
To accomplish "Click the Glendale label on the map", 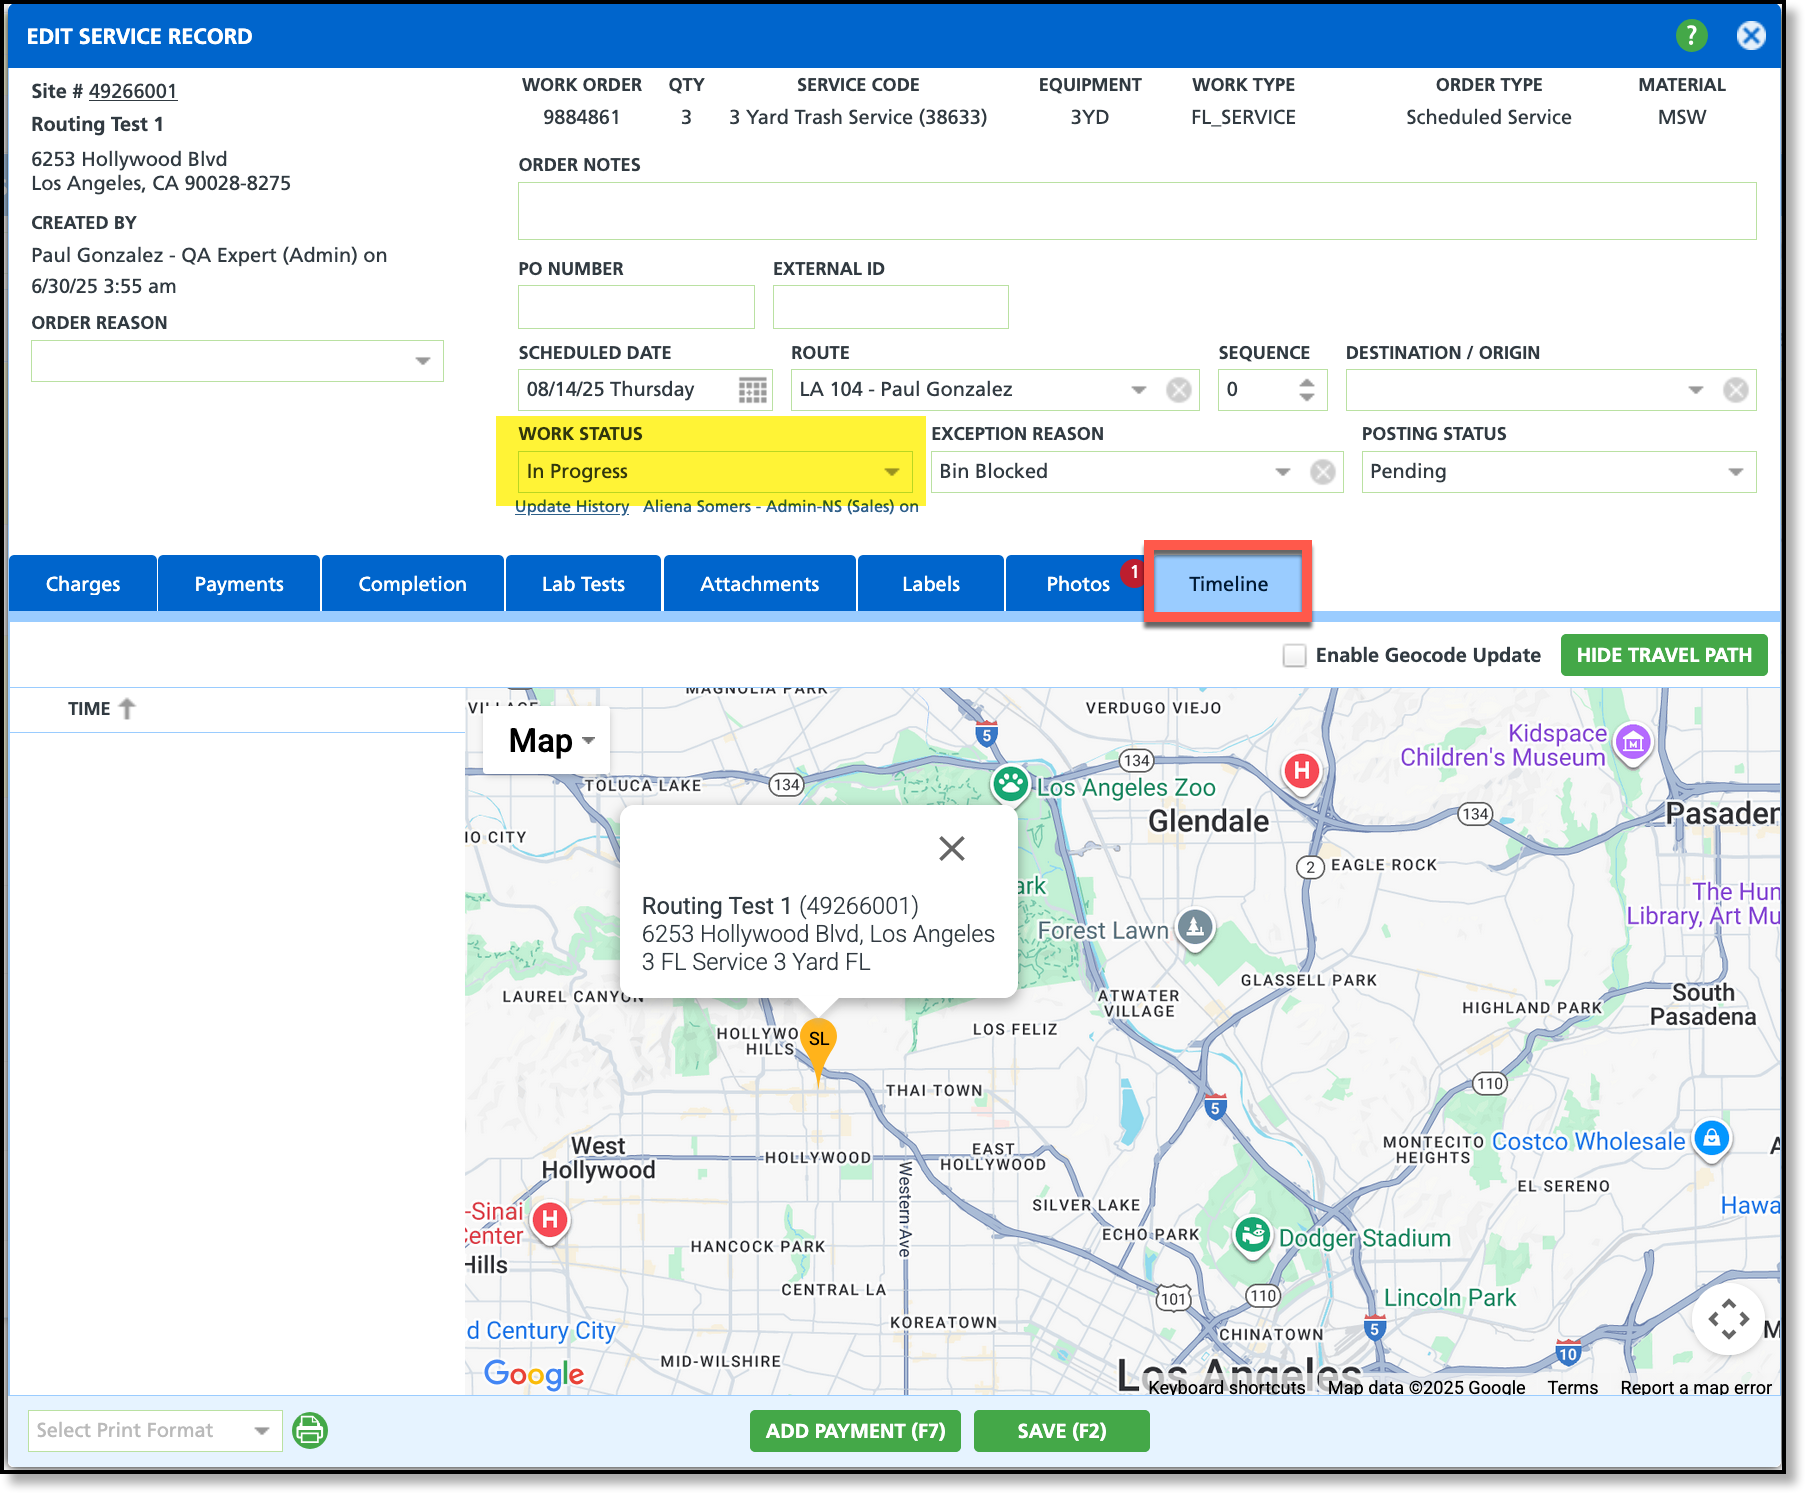I will click(x=1208, y=821).
